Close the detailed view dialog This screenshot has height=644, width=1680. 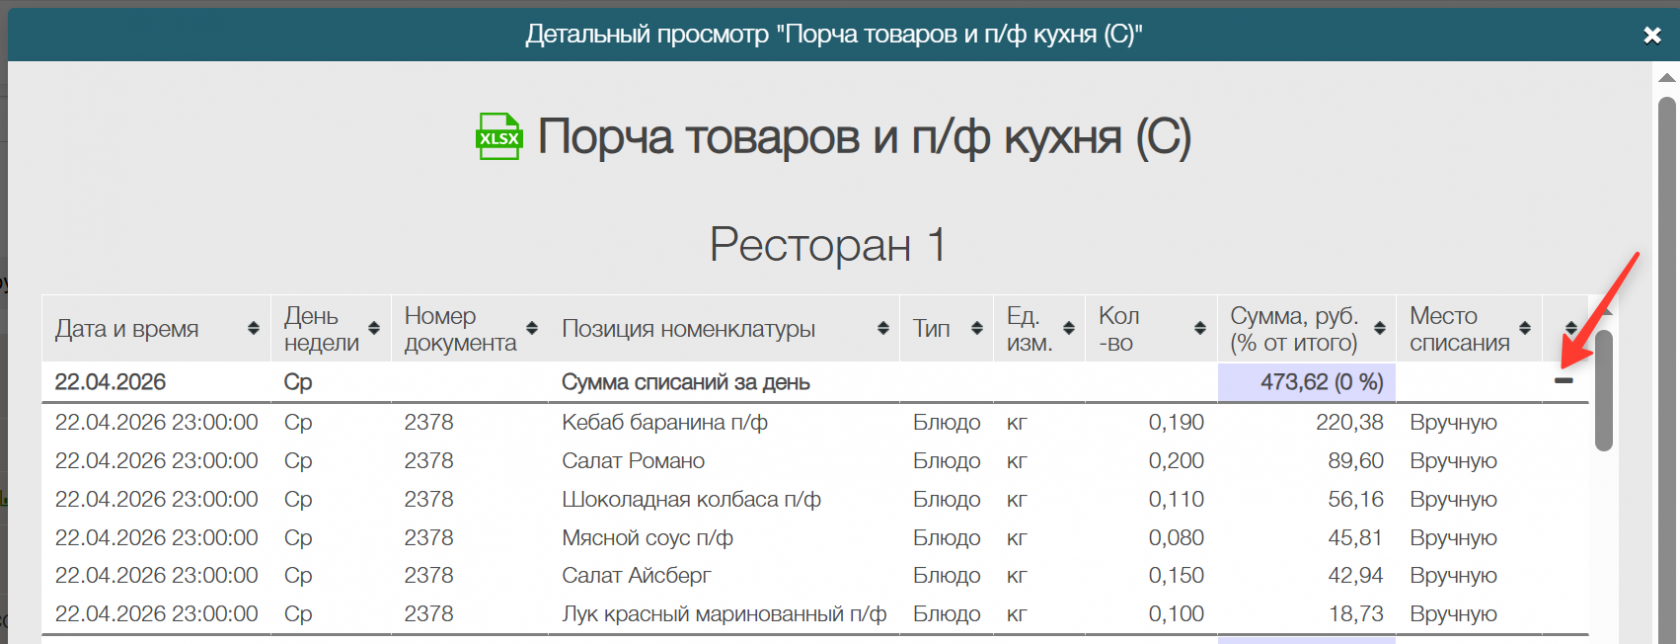(x=1652, y=35)
